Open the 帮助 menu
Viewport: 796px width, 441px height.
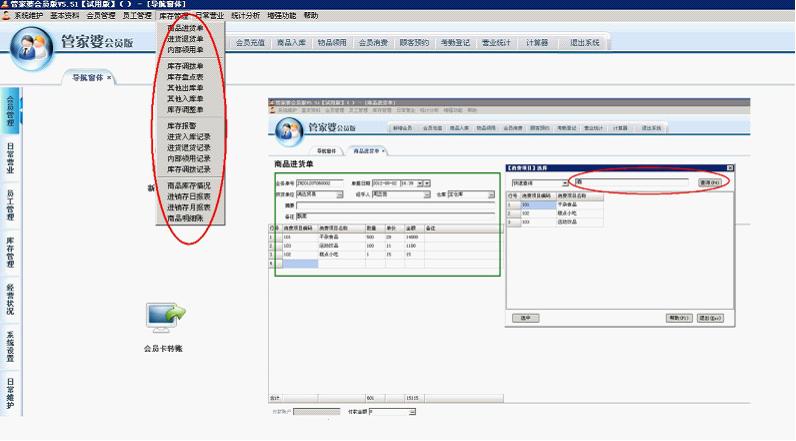(311, 16)
